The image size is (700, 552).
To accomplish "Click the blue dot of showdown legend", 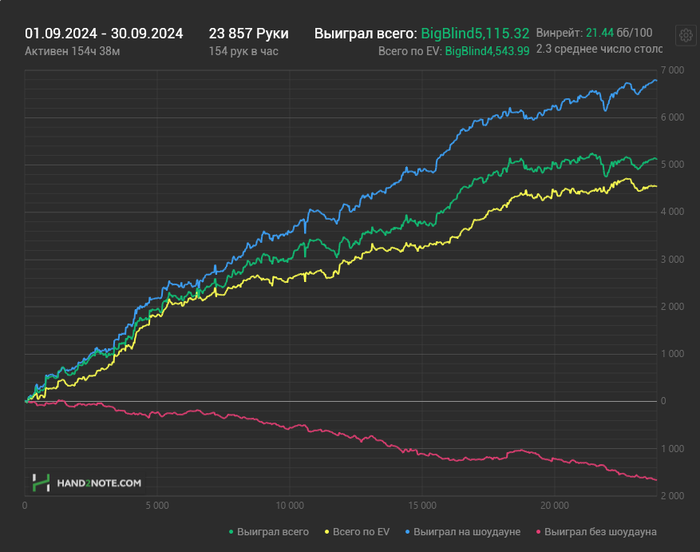I will [x=407, y=532].
